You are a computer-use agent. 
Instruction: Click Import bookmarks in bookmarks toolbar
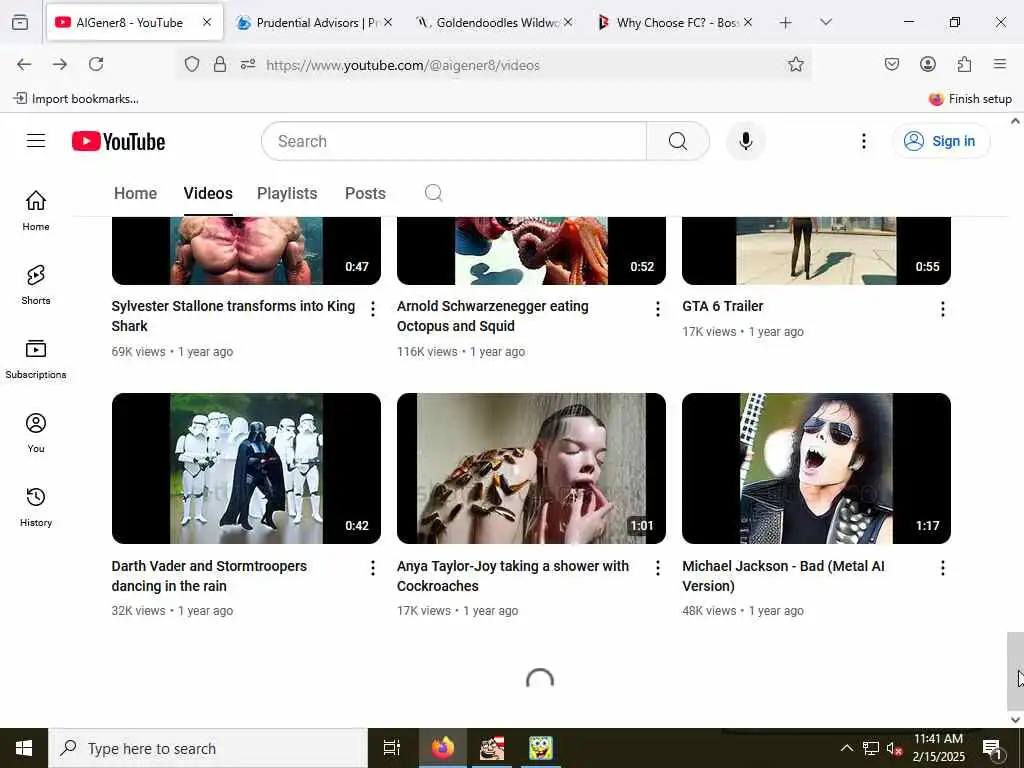point(76,99)
